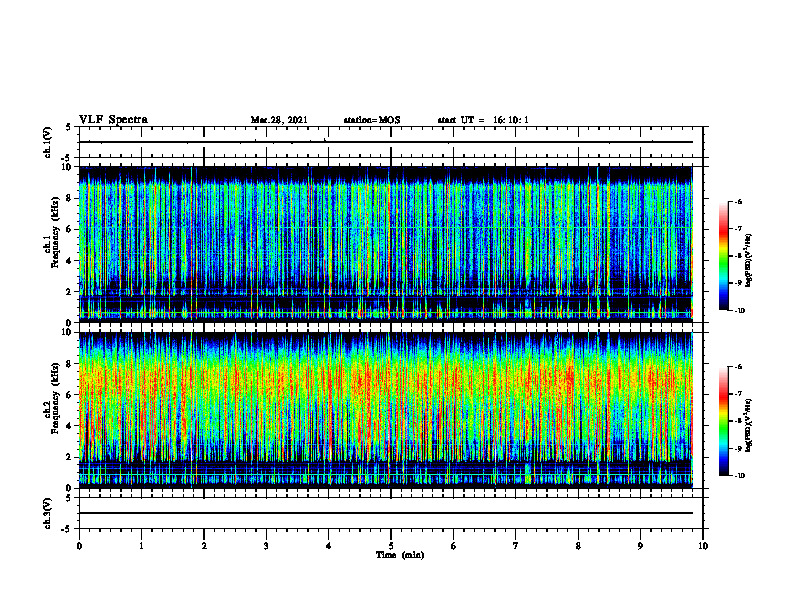Screen dimensions: 792x612
Task: Click time tick label '2' on x-axis
Action: point(204,546)
